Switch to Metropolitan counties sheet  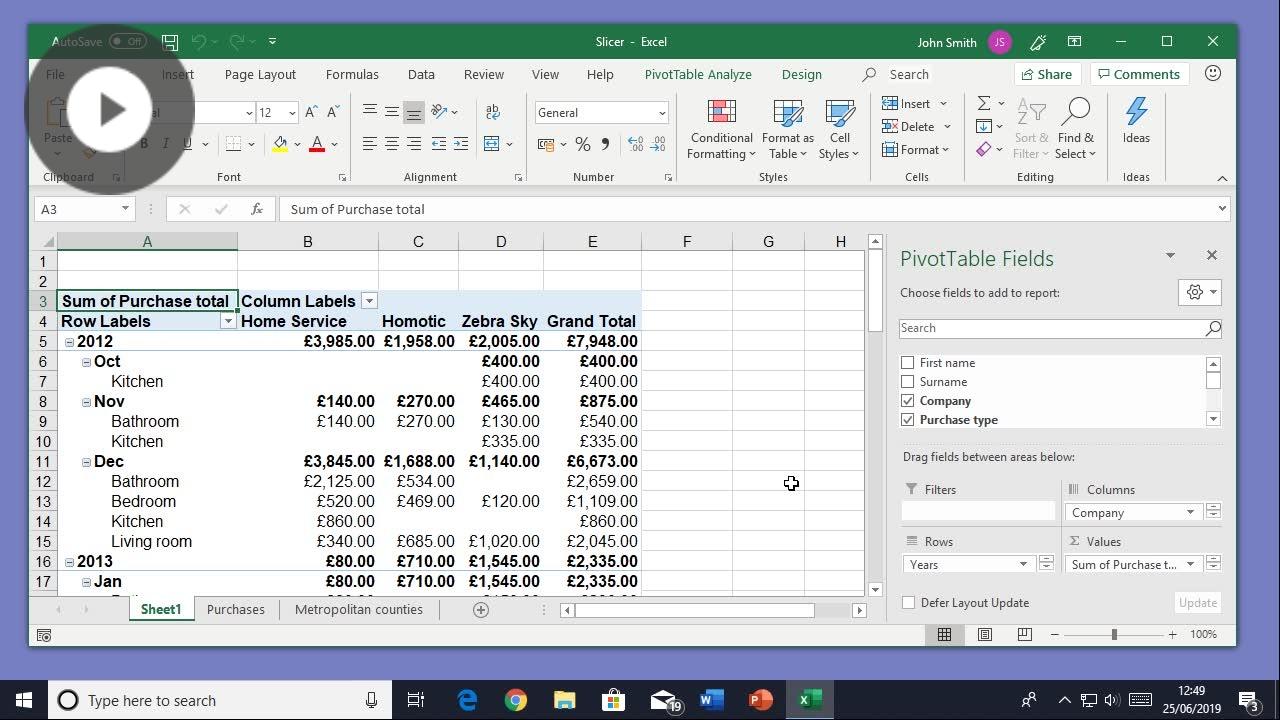click(358, 610)
